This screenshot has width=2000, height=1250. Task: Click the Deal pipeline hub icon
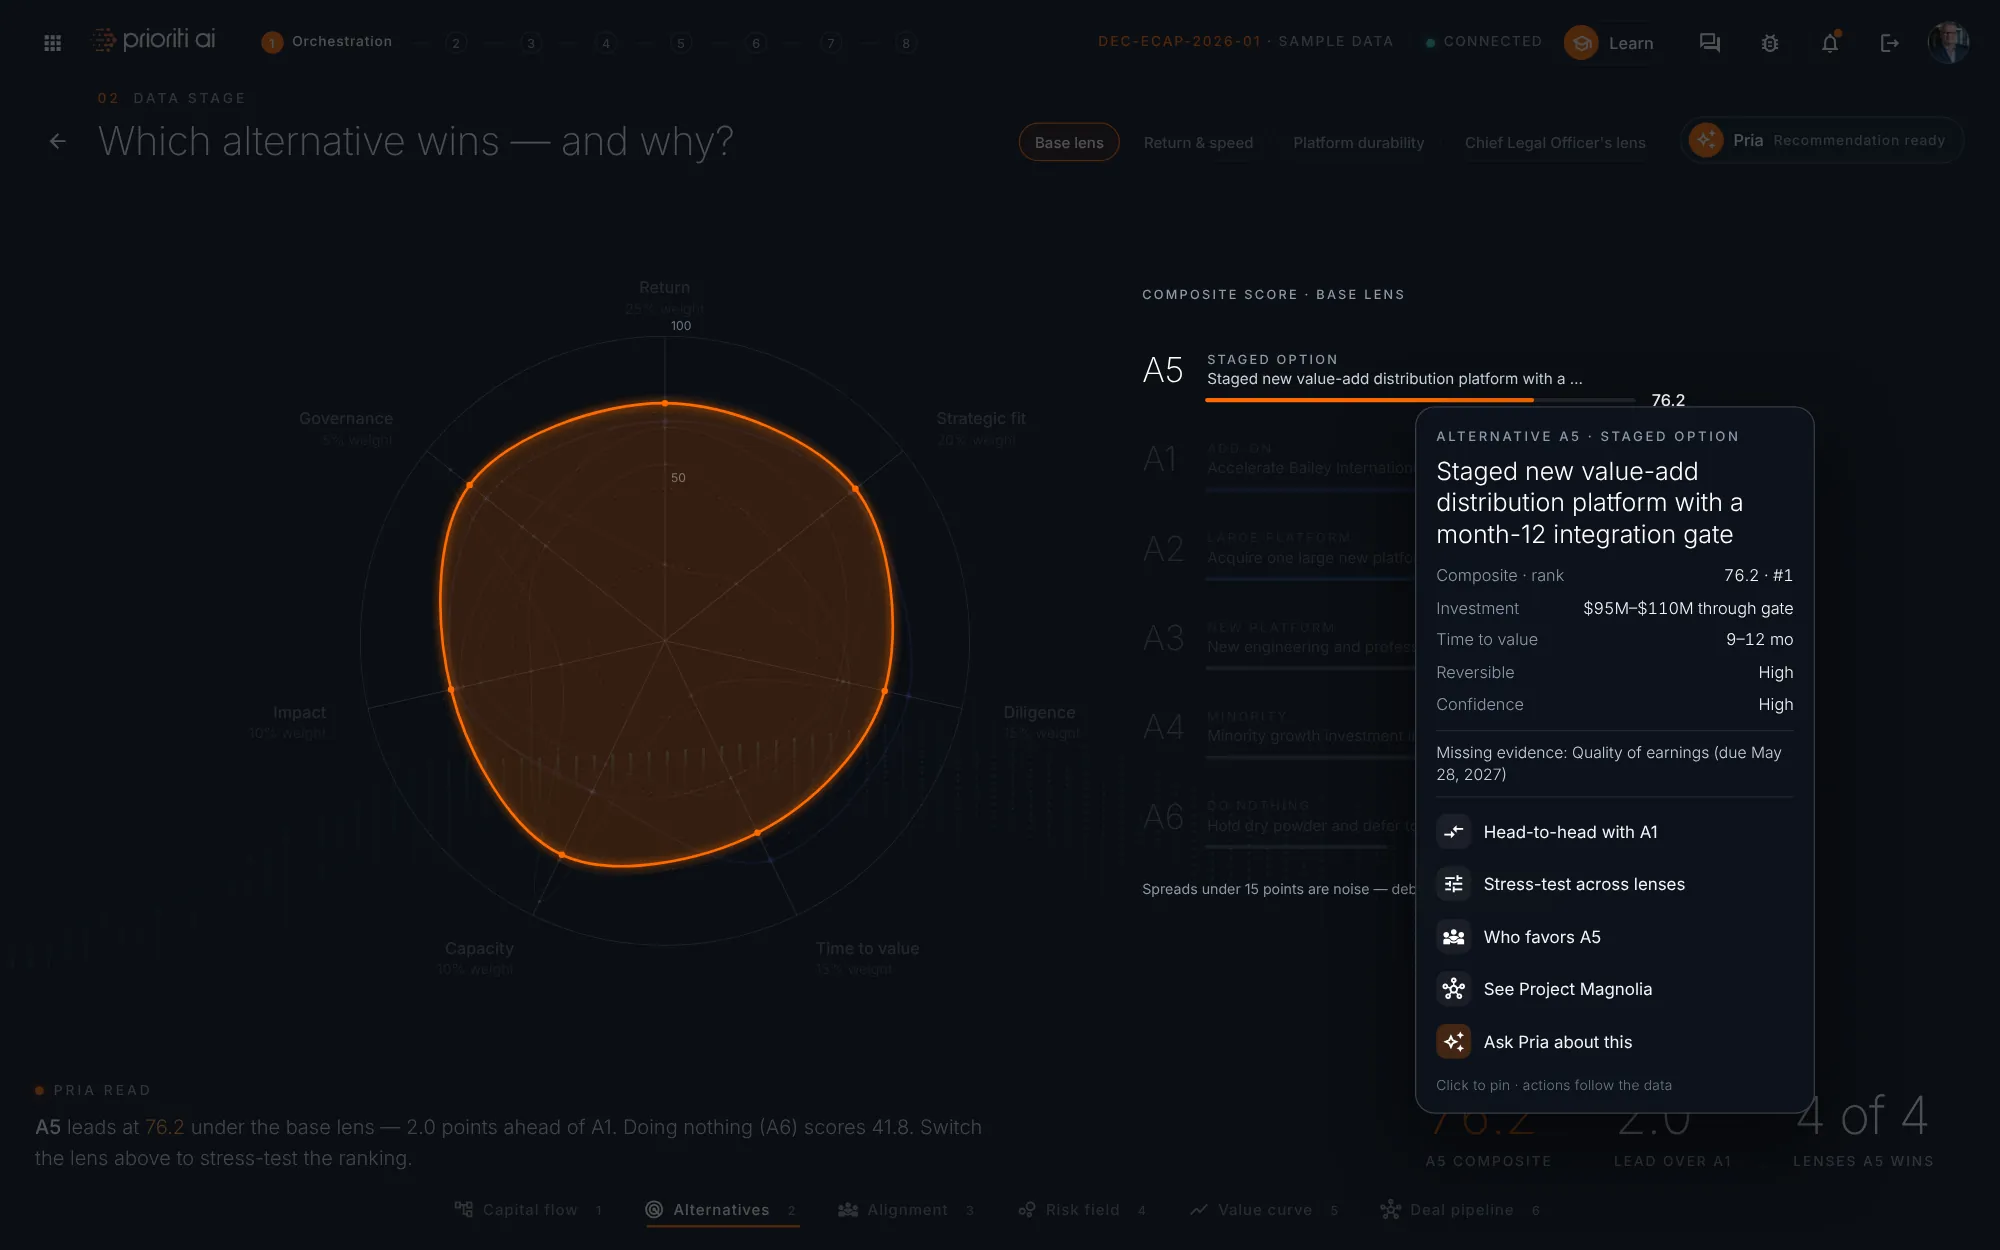[1390, 1210]
